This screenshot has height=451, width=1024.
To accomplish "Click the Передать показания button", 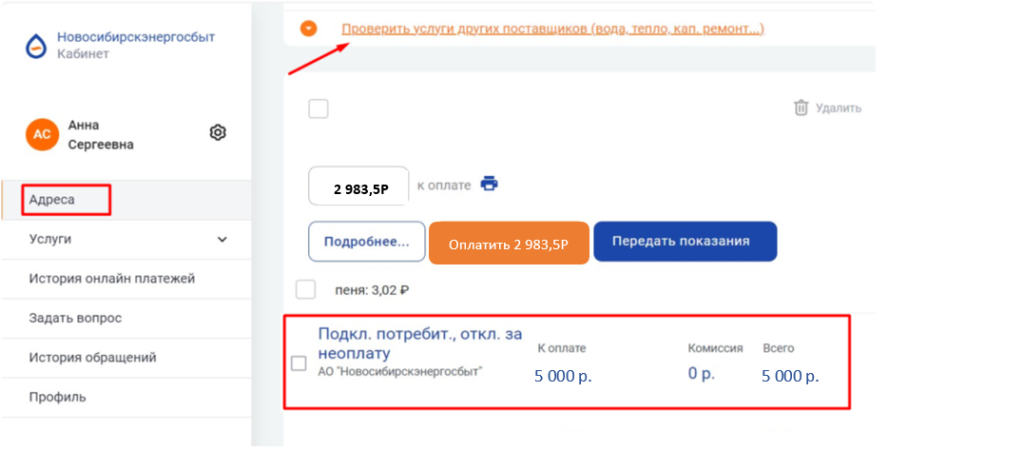I will point(685,242).
